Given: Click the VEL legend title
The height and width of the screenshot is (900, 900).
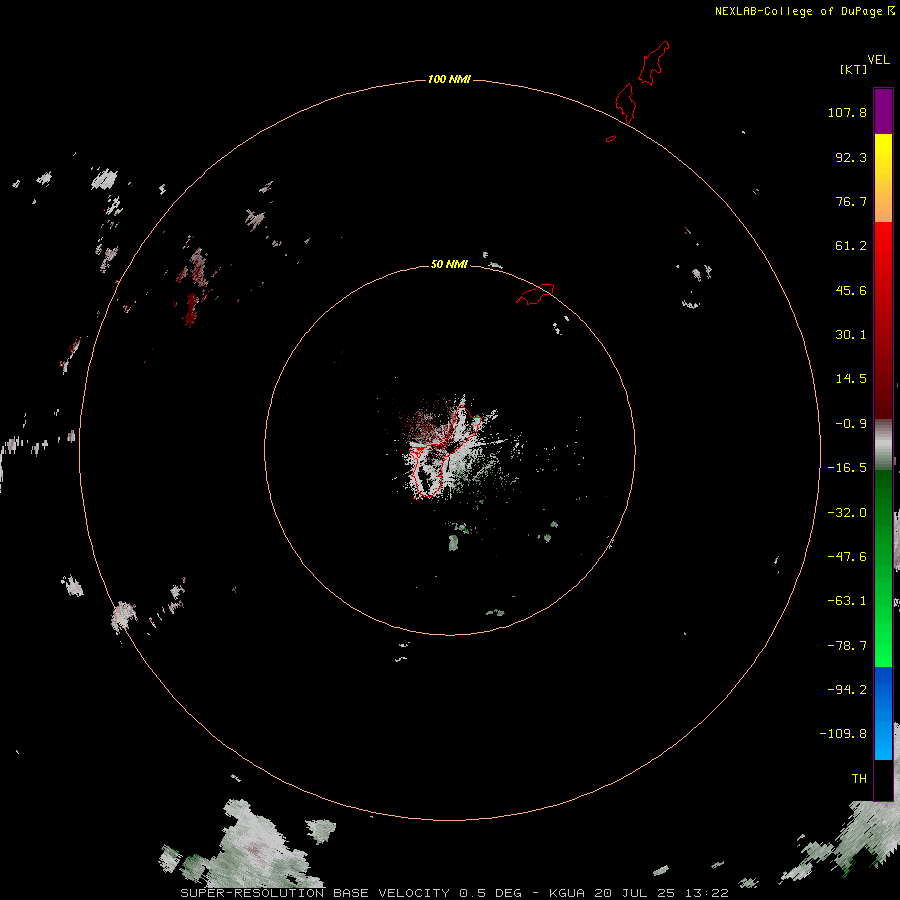Looking at the screenshot, I should (878, 60).
